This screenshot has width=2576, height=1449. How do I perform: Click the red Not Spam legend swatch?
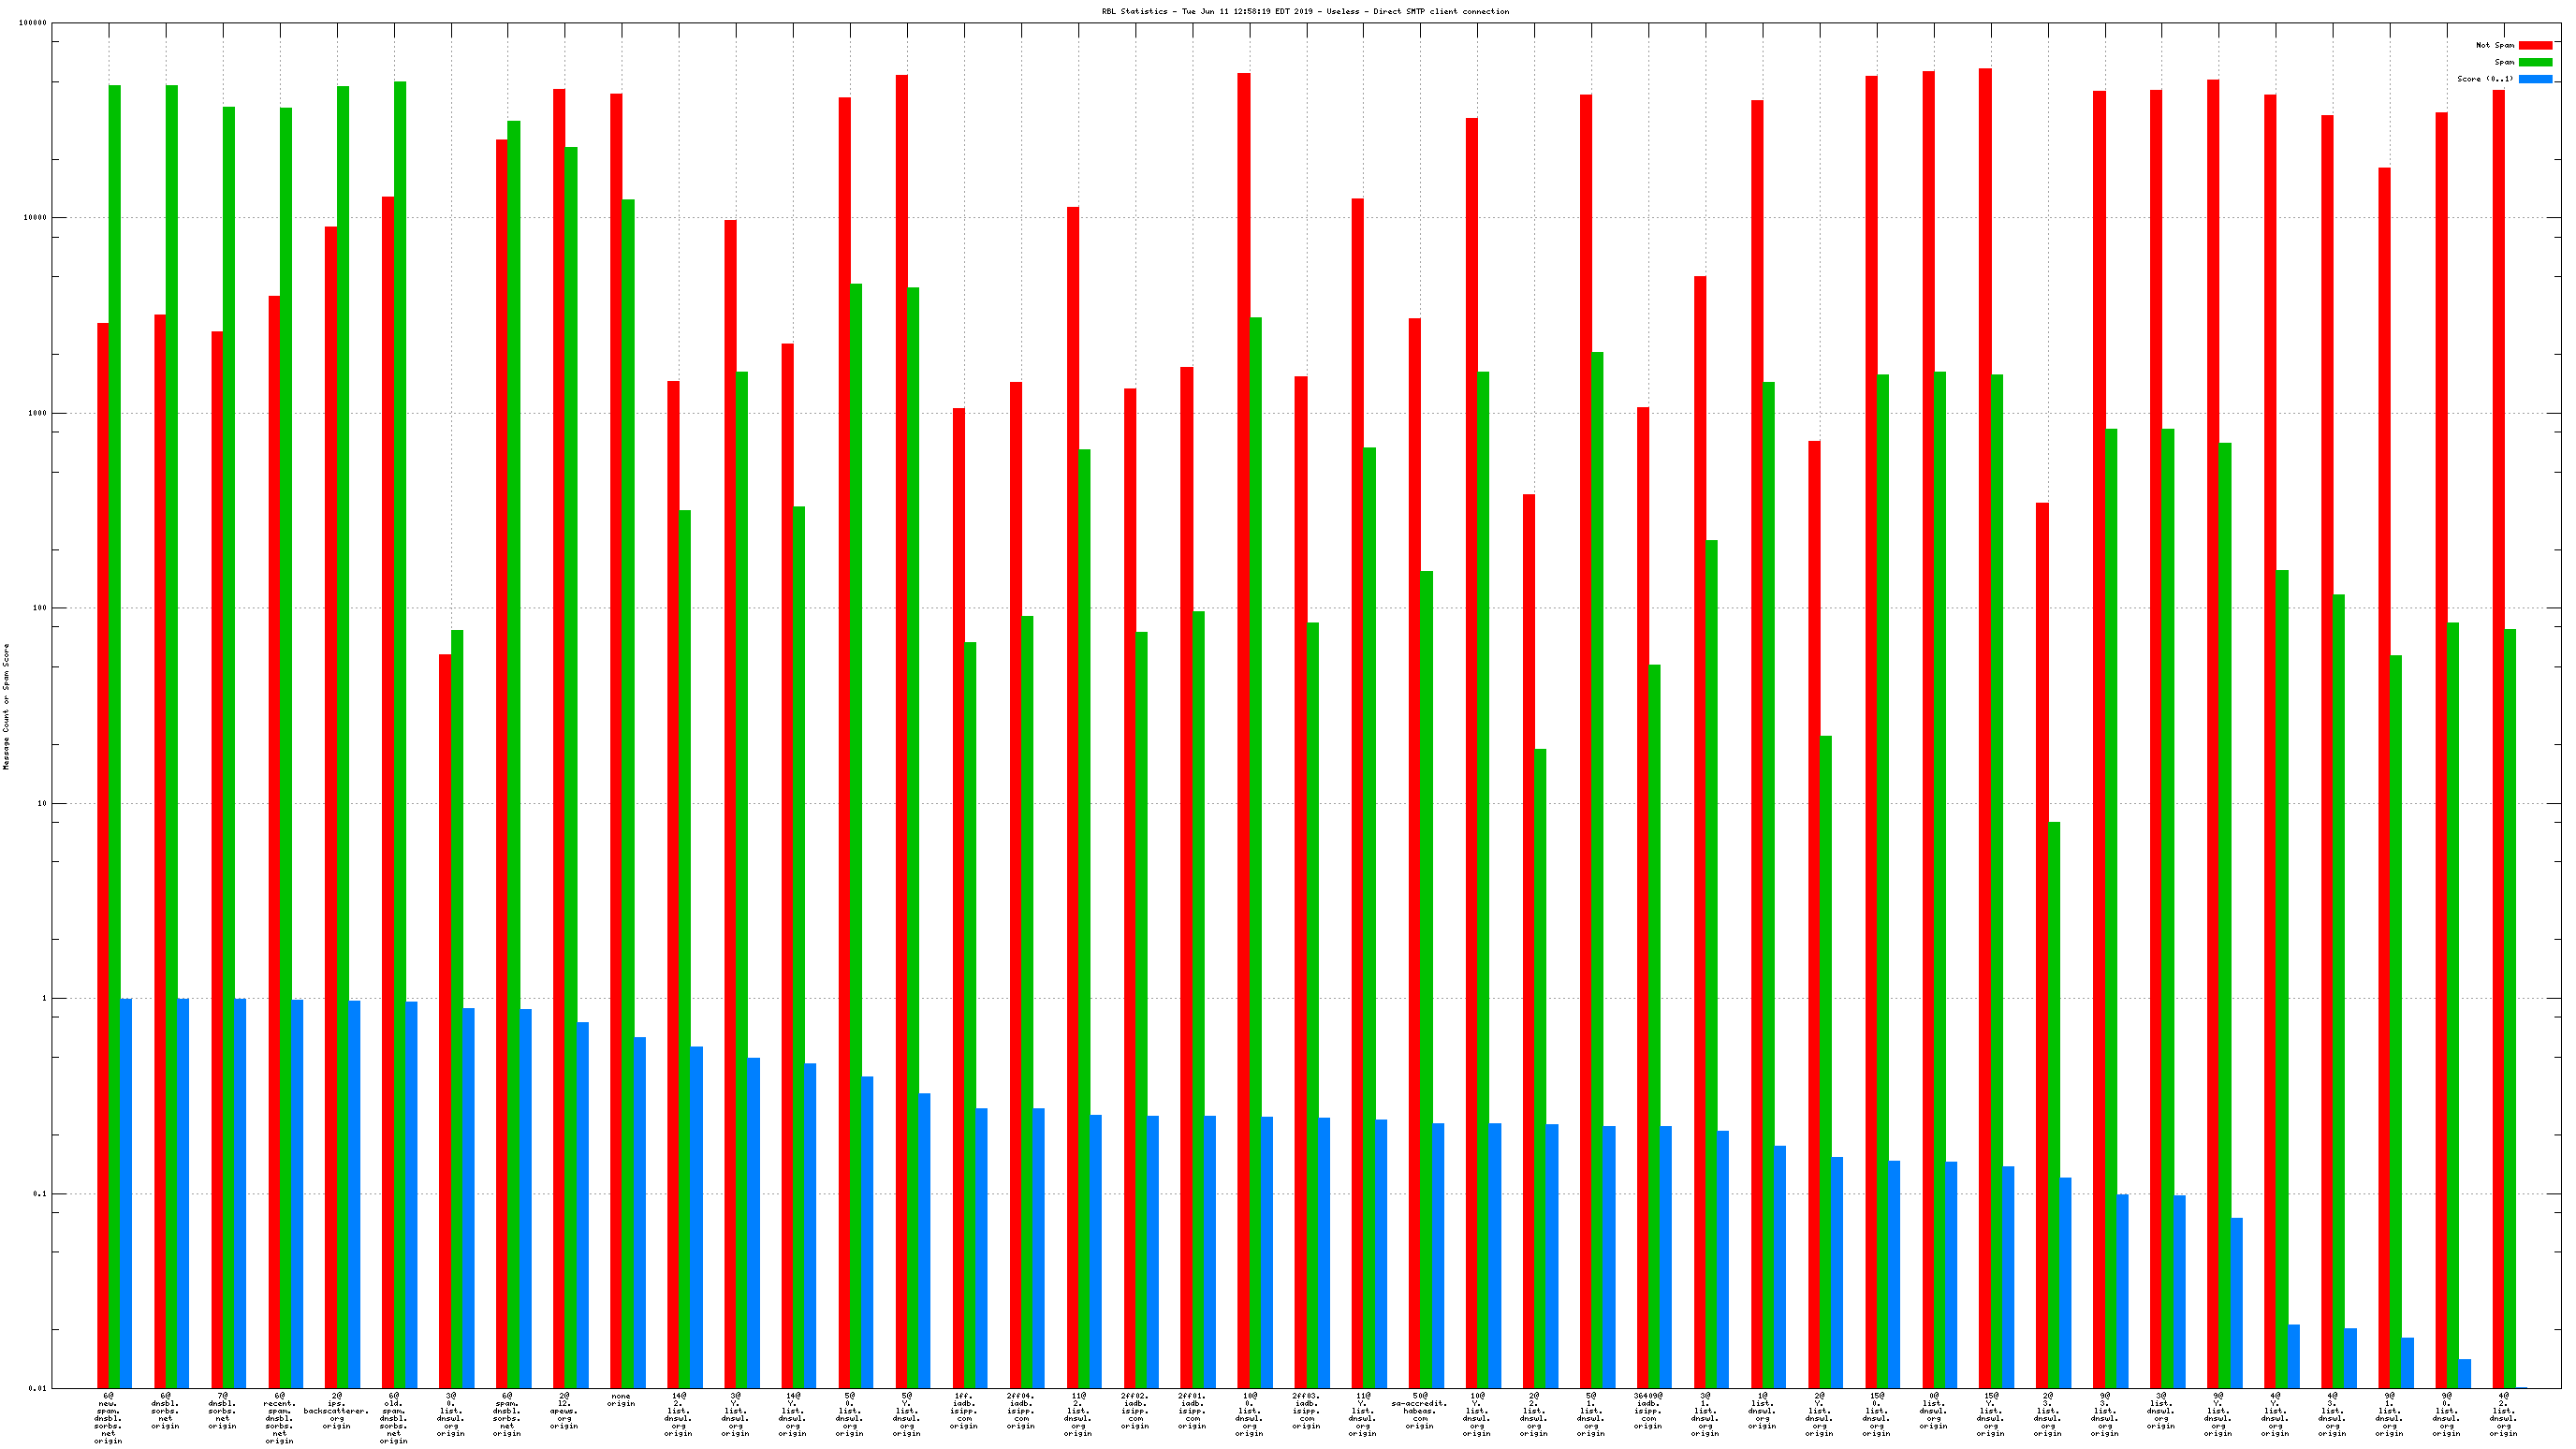(x=2535, y=45)
